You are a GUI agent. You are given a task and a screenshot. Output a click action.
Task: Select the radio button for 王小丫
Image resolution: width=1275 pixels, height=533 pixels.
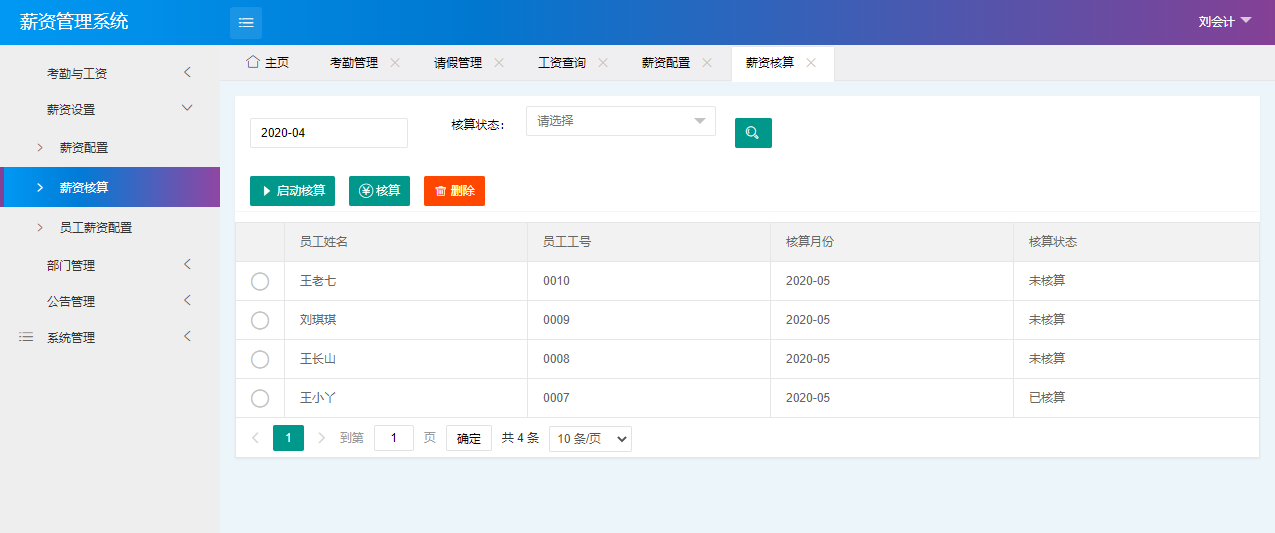(x=260, y=398)
